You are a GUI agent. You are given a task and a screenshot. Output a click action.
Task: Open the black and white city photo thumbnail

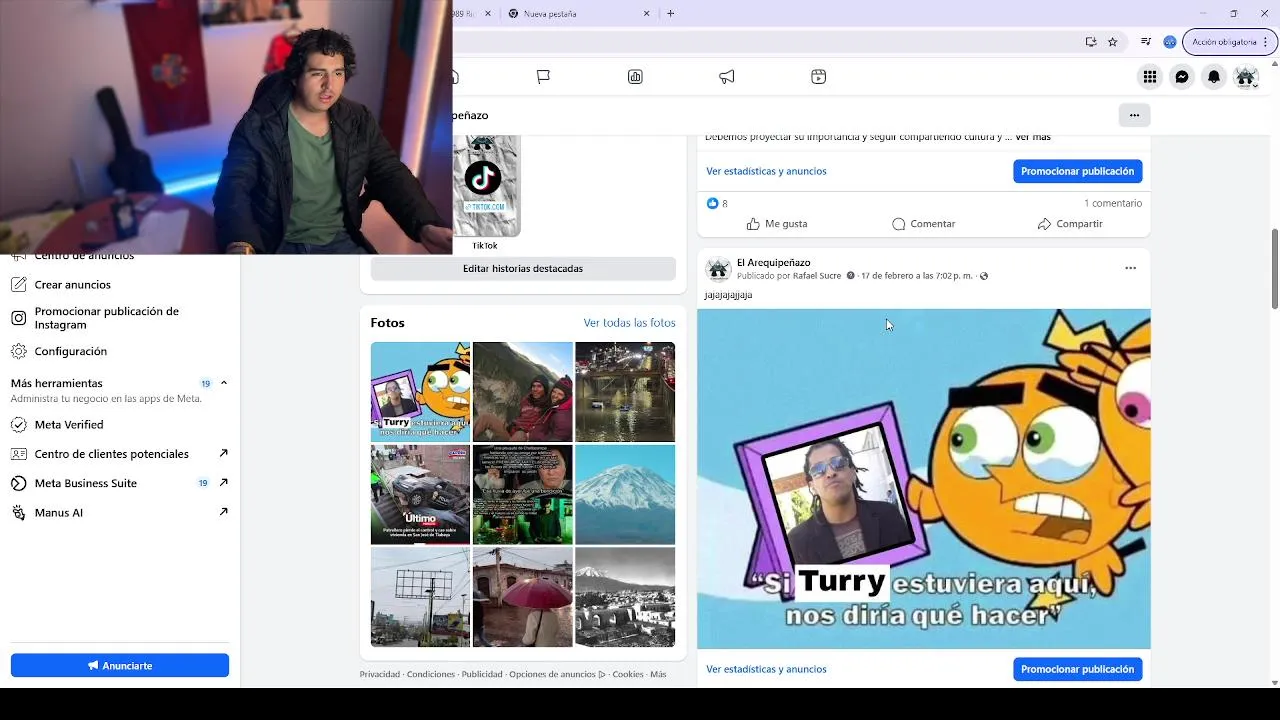point(625,596)
